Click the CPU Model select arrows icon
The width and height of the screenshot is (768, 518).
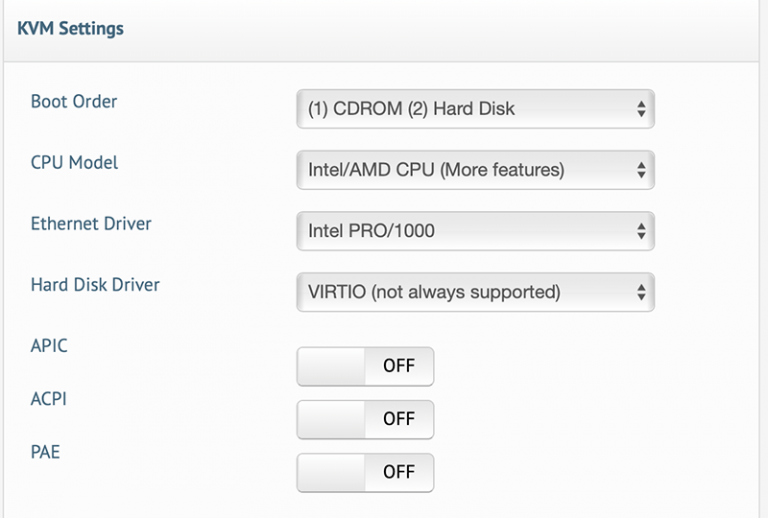point(641,170)
